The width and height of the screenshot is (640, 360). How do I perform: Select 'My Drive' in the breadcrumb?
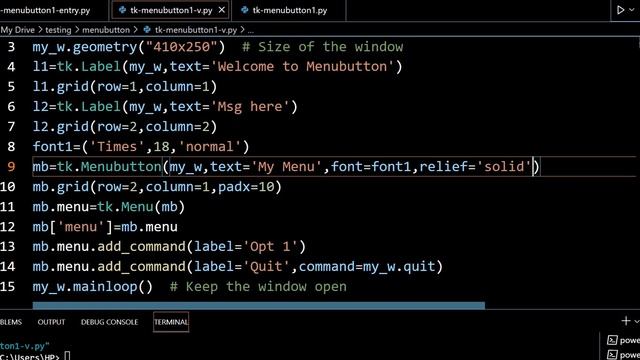click(x=18, y=30)
